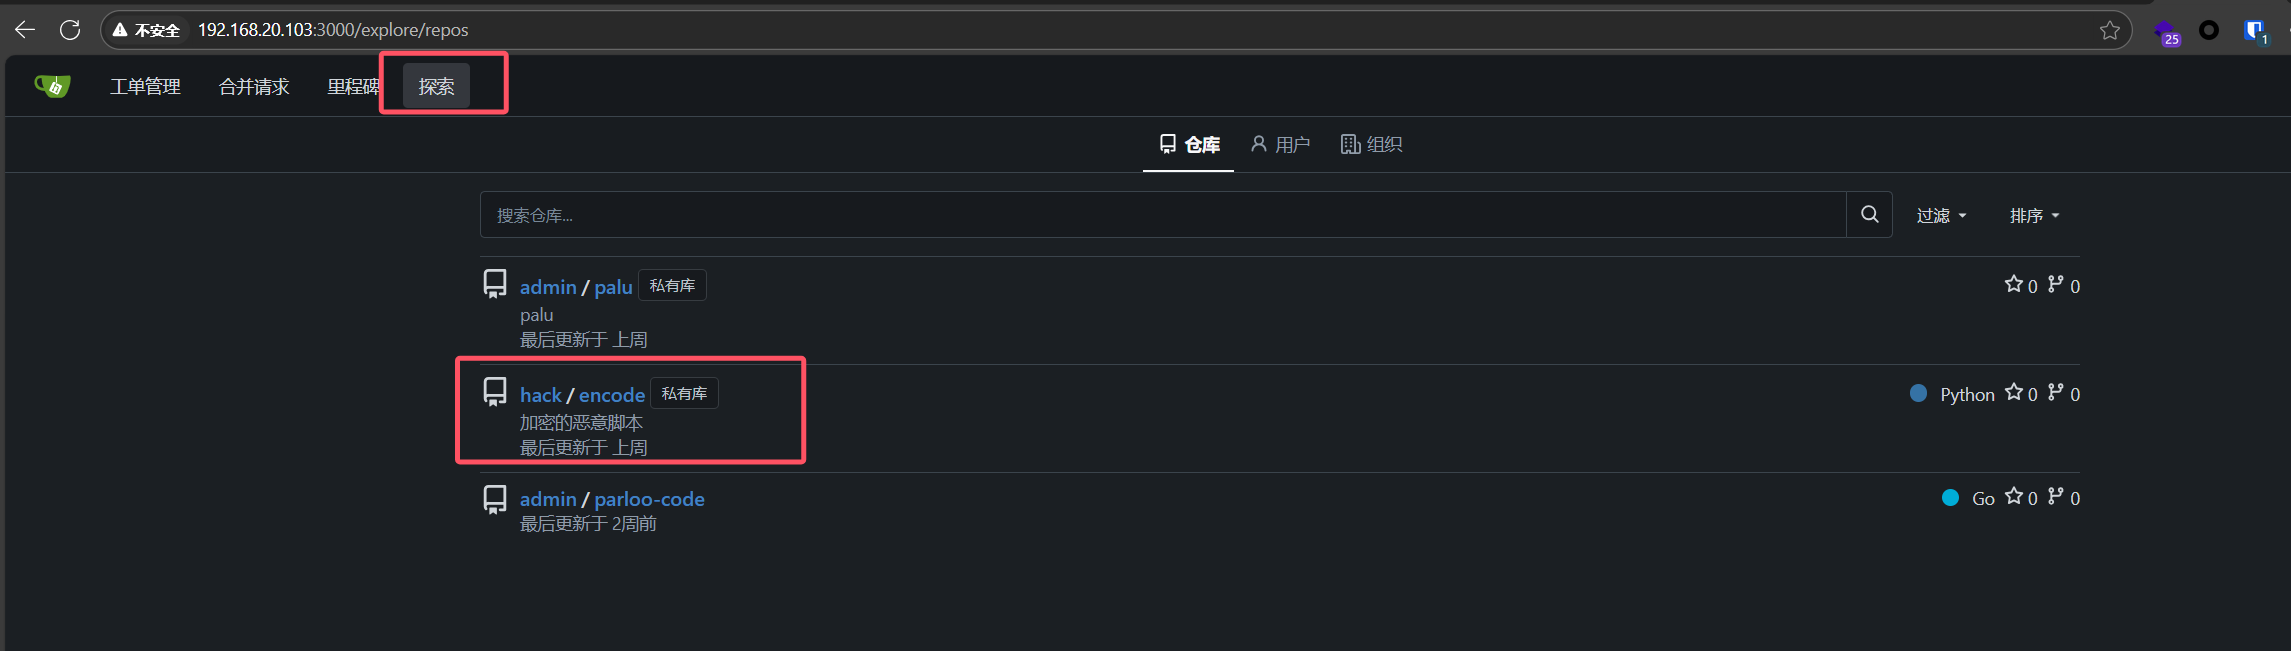Reload the page with refresh icon

coord(70,30)
